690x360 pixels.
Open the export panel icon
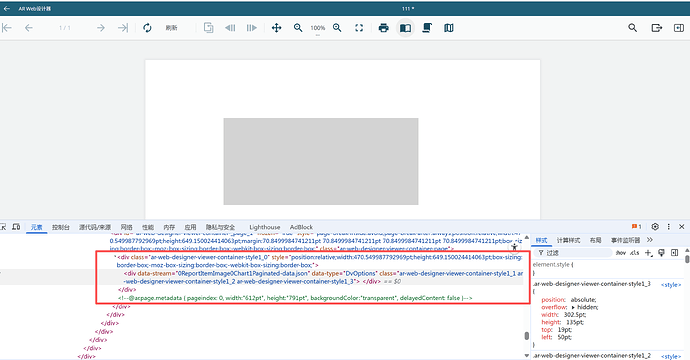click(x=657, y=28)
